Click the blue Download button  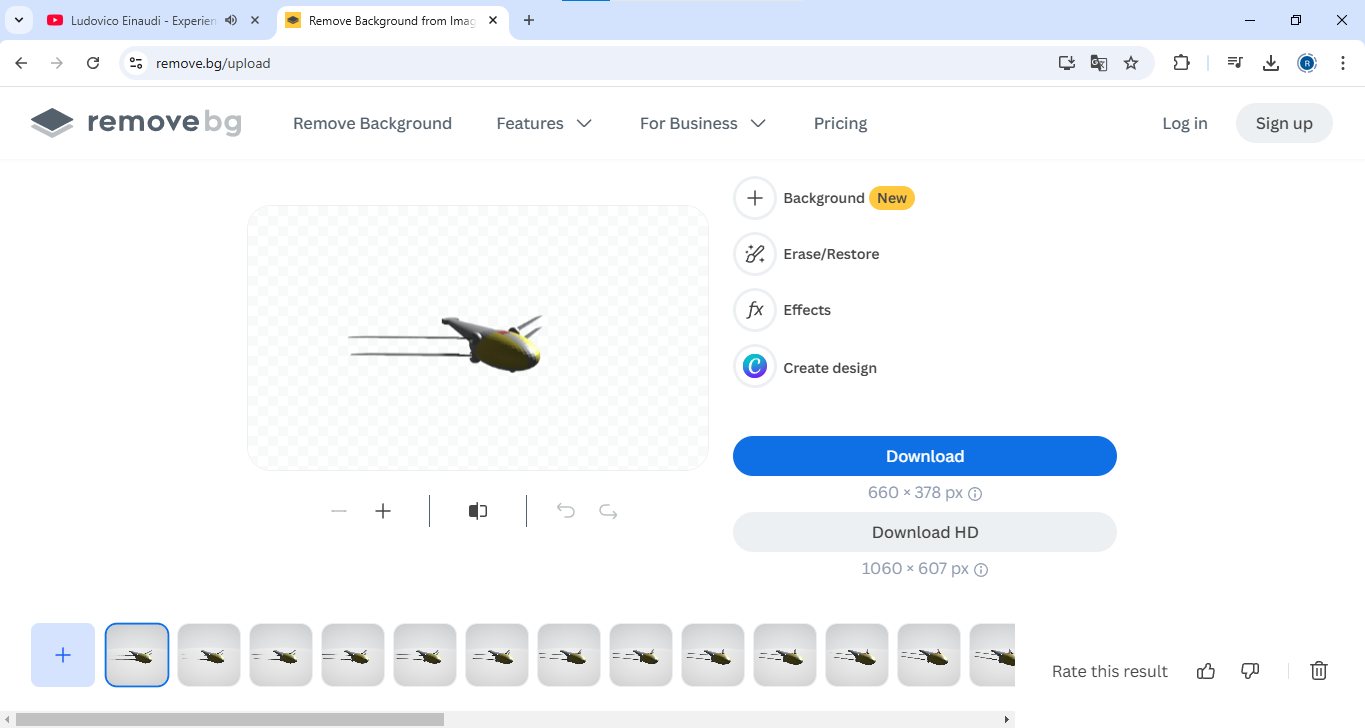[x=925, y=456]
